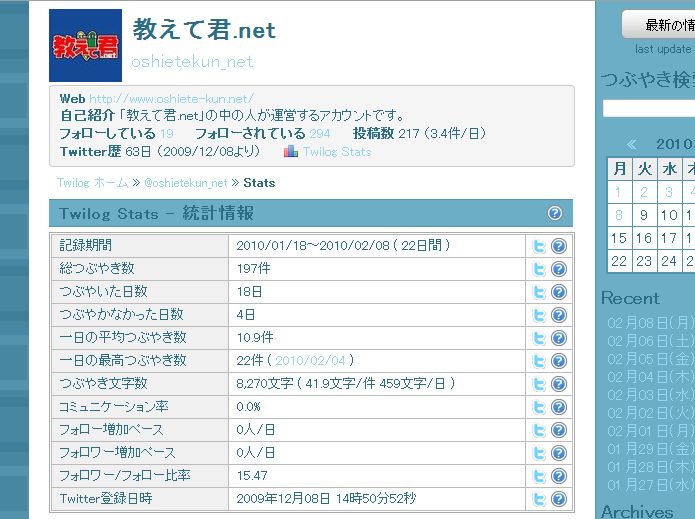Open Recent entry 02月01日(月)
The width and height of the screenshot is (695, 519).
pyautogui.click(x=650, y=431)
